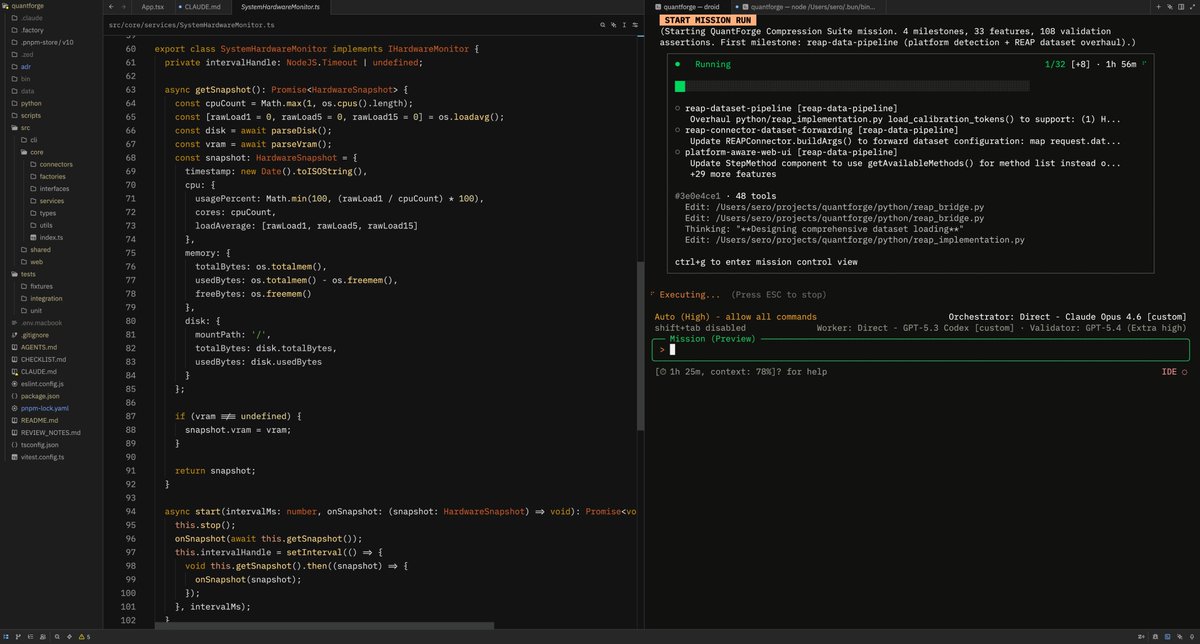Open REVIEW_NOTES.md in the file tree

[x=50, y=432]
